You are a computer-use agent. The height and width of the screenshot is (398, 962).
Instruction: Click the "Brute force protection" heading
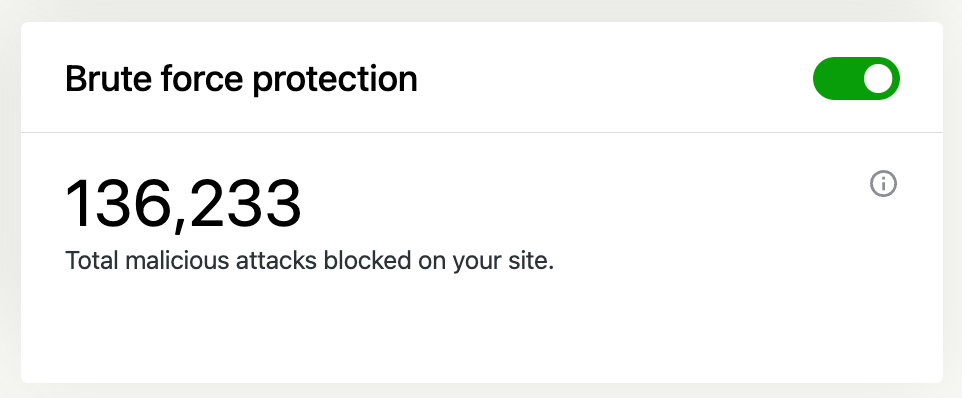click(x=241, y=80)
